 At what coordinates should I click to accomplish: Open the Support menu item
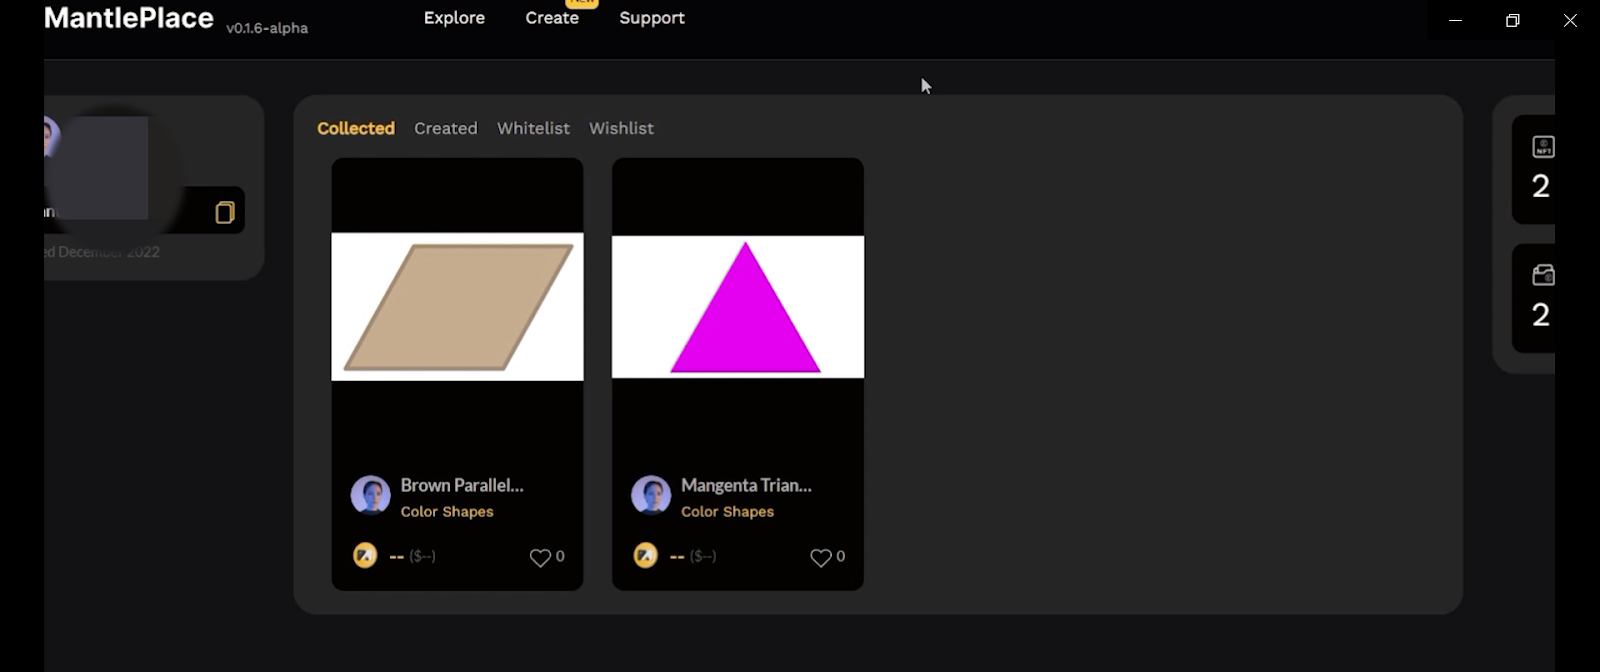point(652,18)
